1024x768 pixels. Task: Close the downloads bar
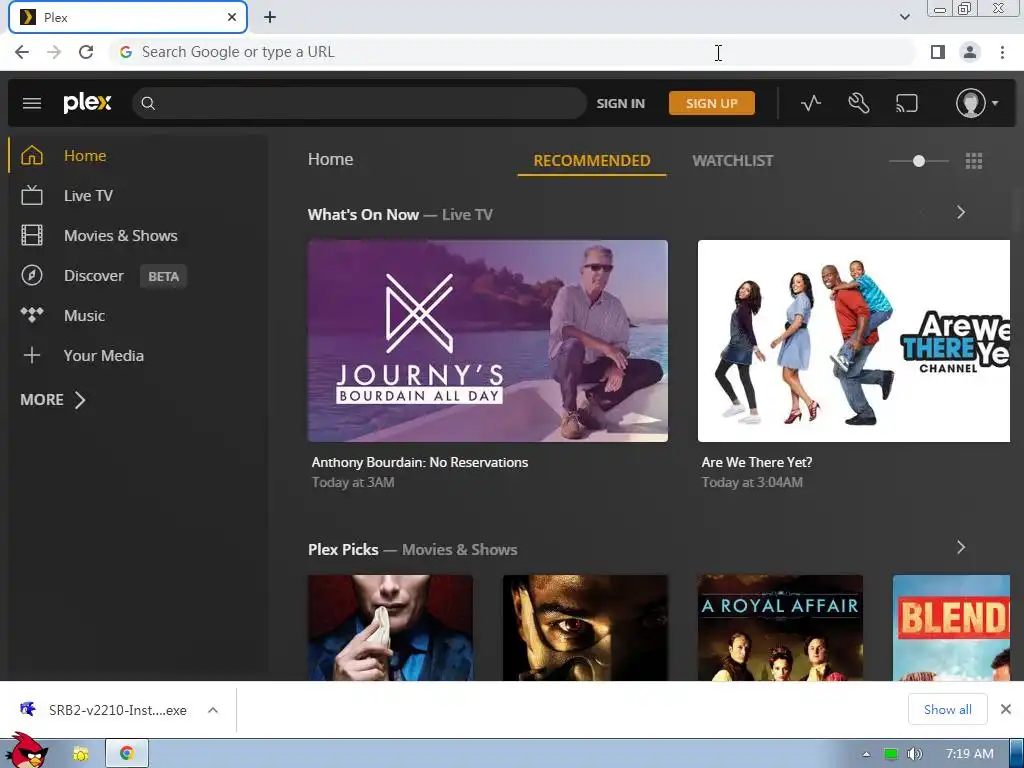pos(1006,709)
